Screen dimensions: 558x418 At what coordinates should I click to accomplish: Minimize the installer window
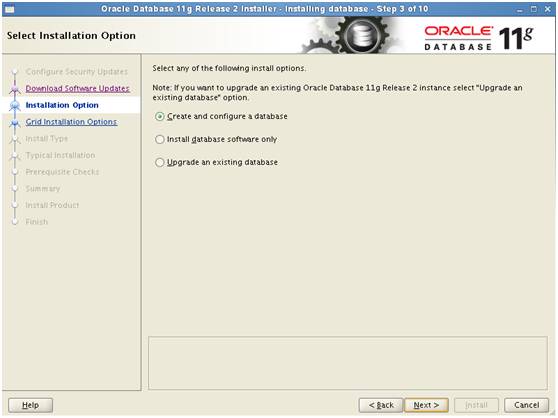[520, 10]
